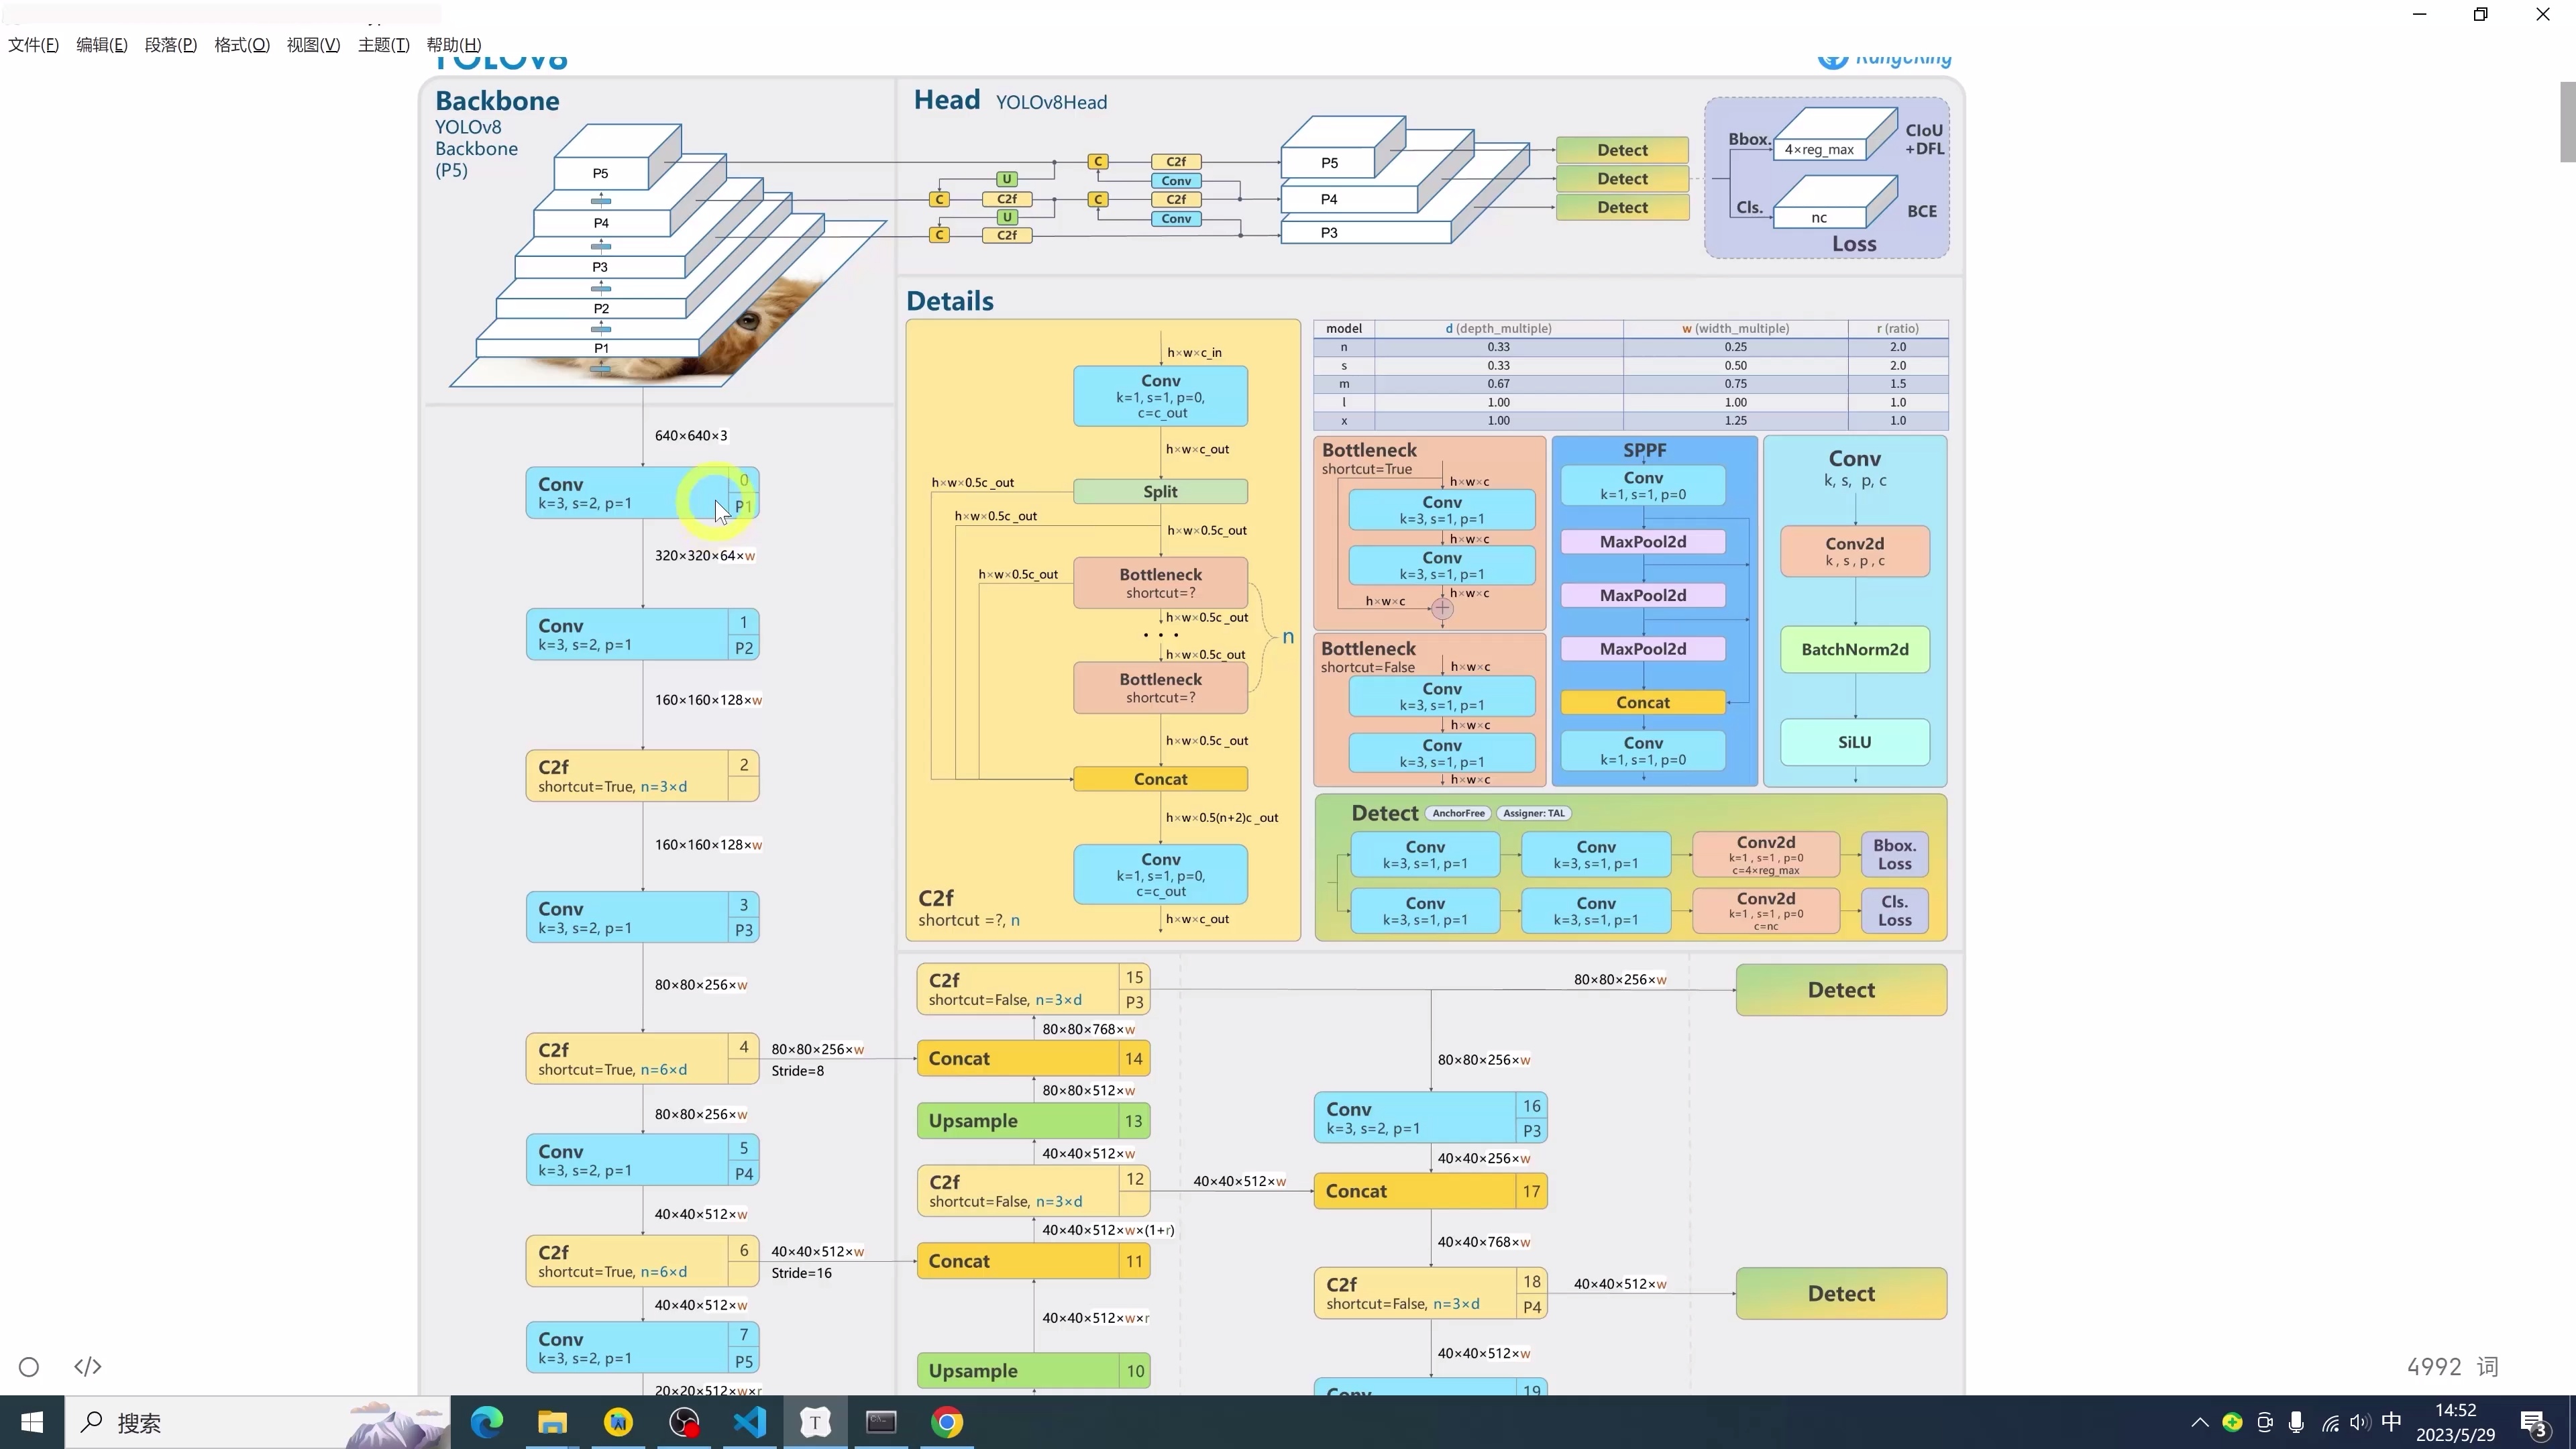Open Microsoft Edge from the taskbar
The height and width of the screenshot is (1449, 2576).
487,1422
